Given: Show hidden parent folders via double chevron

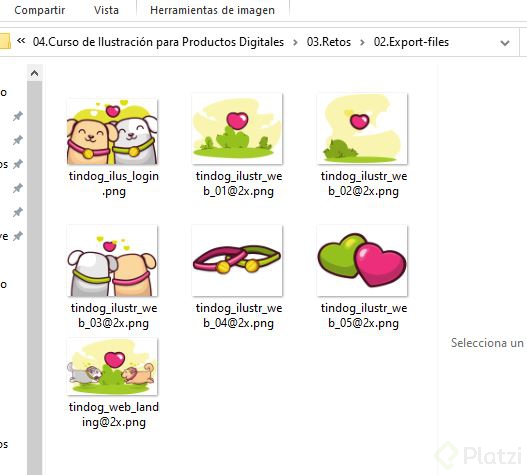Looking at the screenshot, I should 21,41.
